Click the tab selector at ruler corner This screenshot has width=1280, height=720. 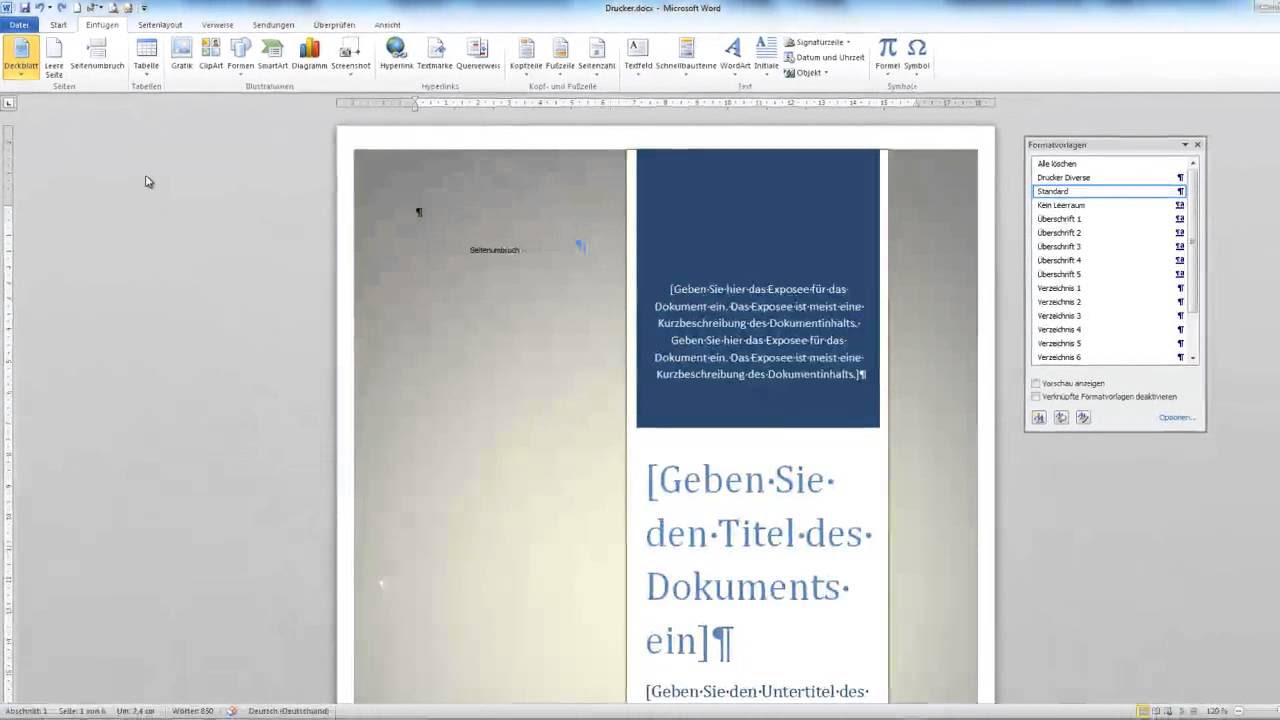click(8, 103)
